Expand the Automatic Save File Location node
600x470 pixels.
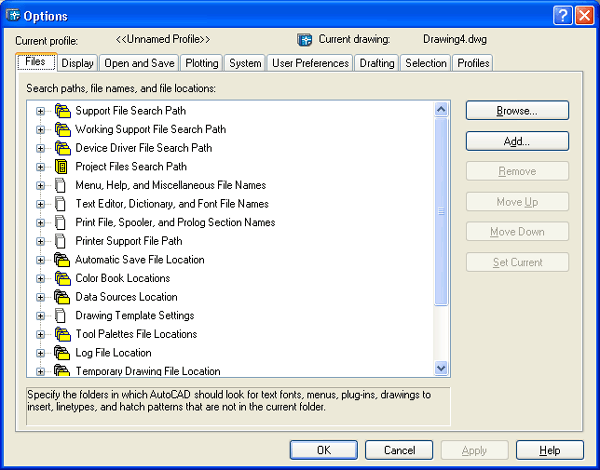[x=41, y=260]
